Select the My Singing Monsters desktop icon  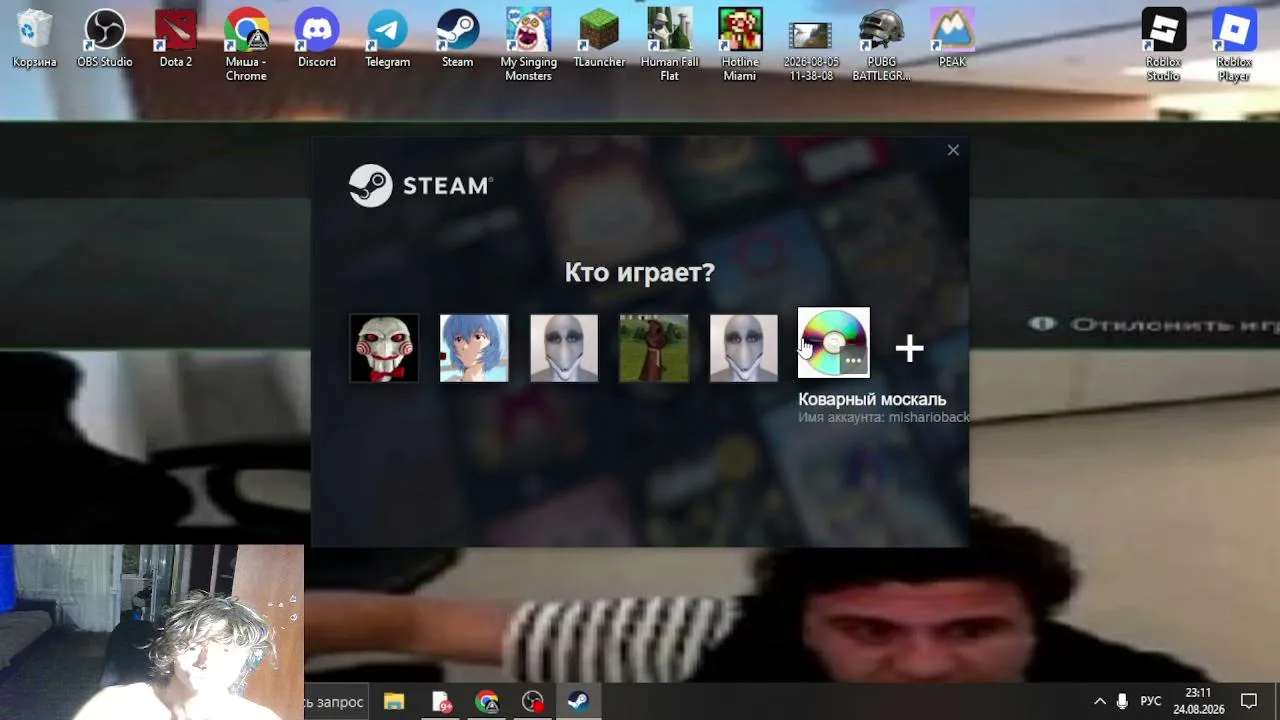(x=528, y=45)
